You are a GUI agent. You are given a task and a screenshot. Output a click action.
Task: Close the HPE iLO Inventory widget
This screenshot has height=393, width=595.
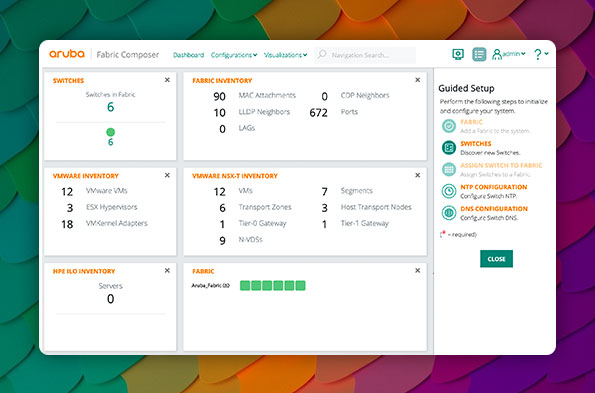pyautogui.click(x=167, y=270)
